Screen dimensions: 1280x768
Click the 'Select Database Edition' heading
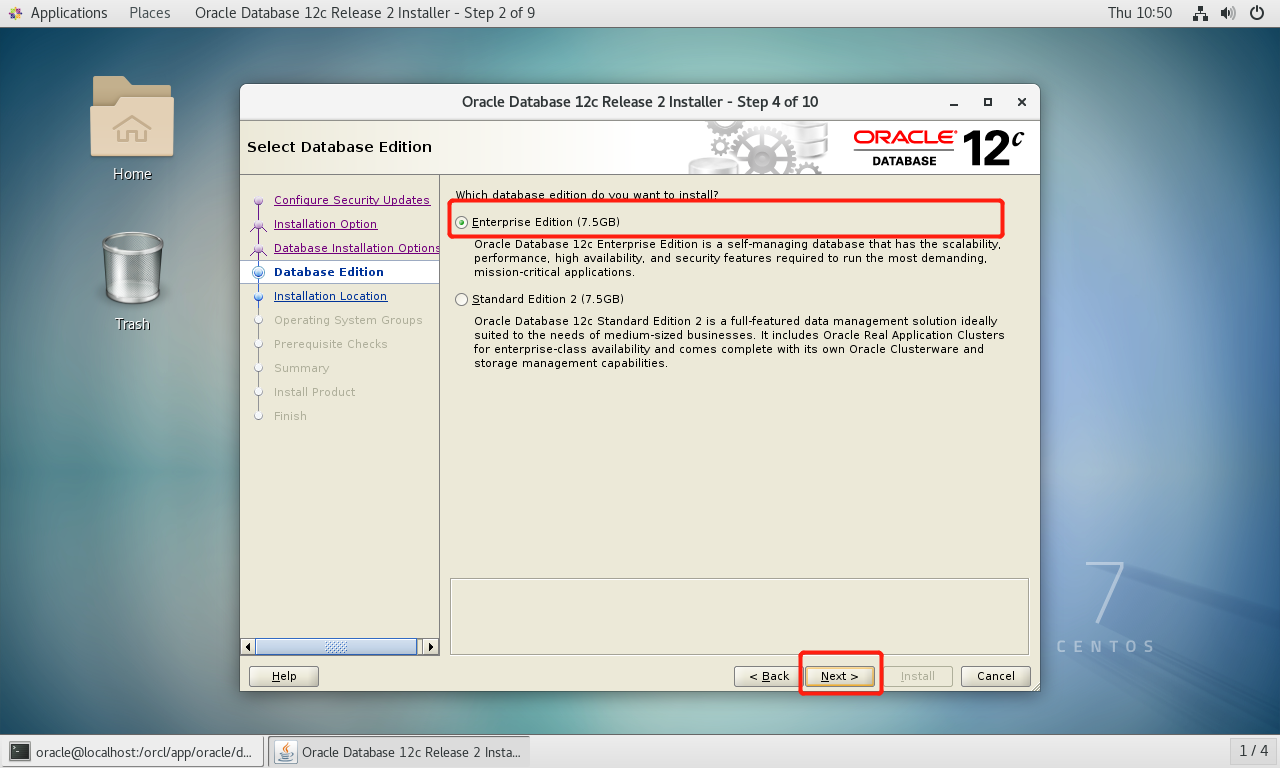pos(339,147)
